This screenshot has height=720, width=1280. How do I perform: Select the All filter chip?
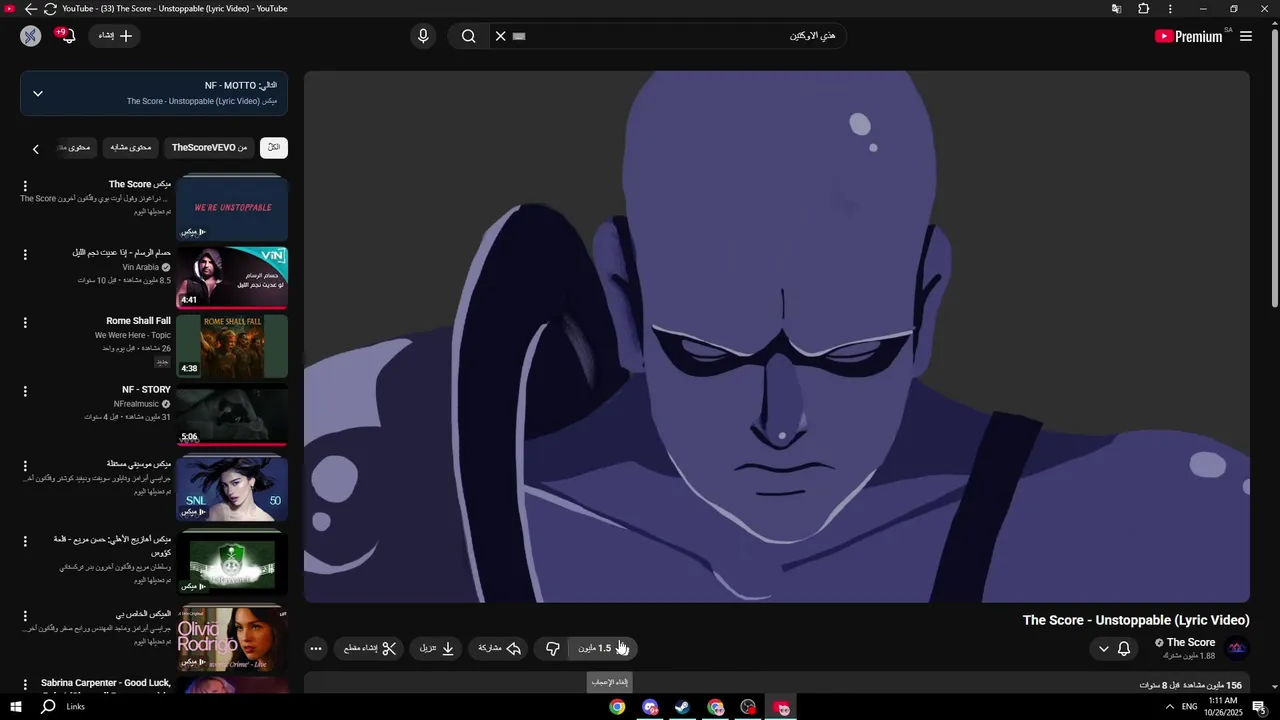(274, 147)
